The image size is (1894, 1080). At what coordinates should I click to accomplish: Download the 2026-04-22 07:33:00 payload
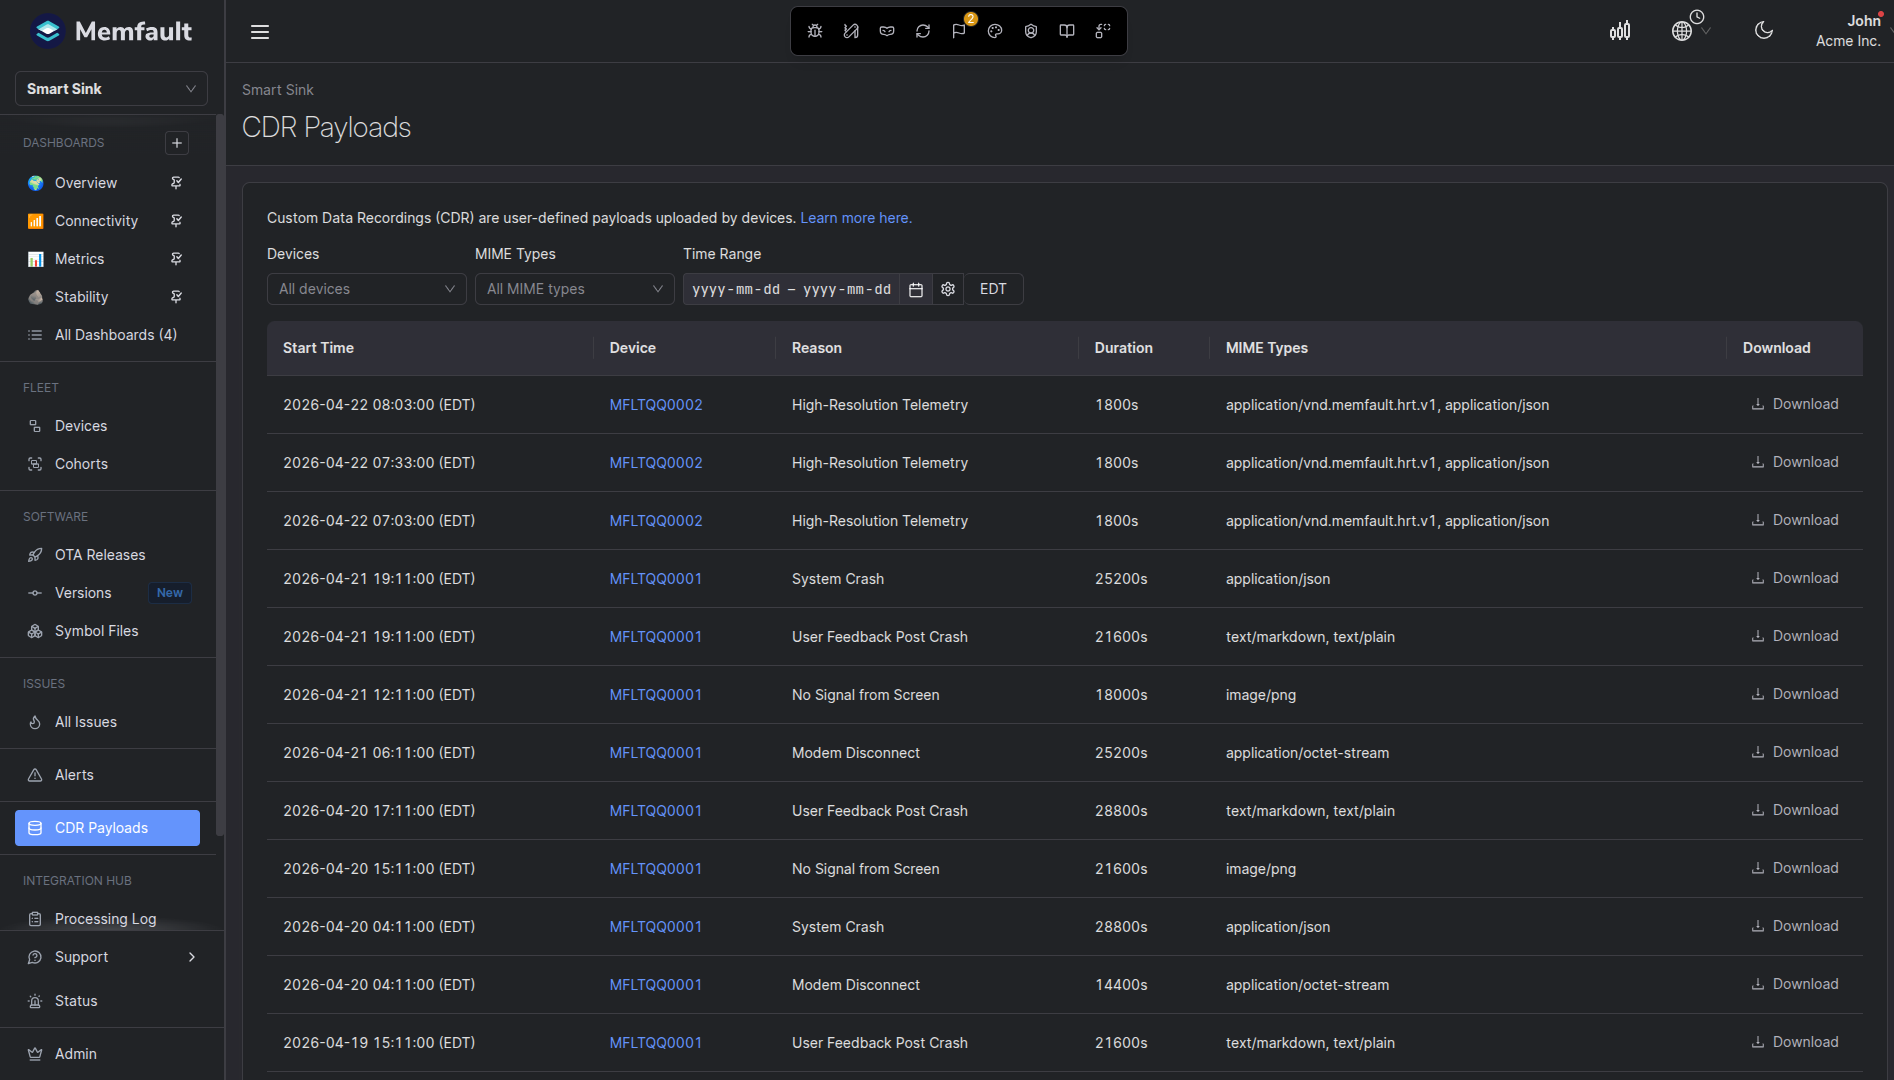pos(1795,462)
